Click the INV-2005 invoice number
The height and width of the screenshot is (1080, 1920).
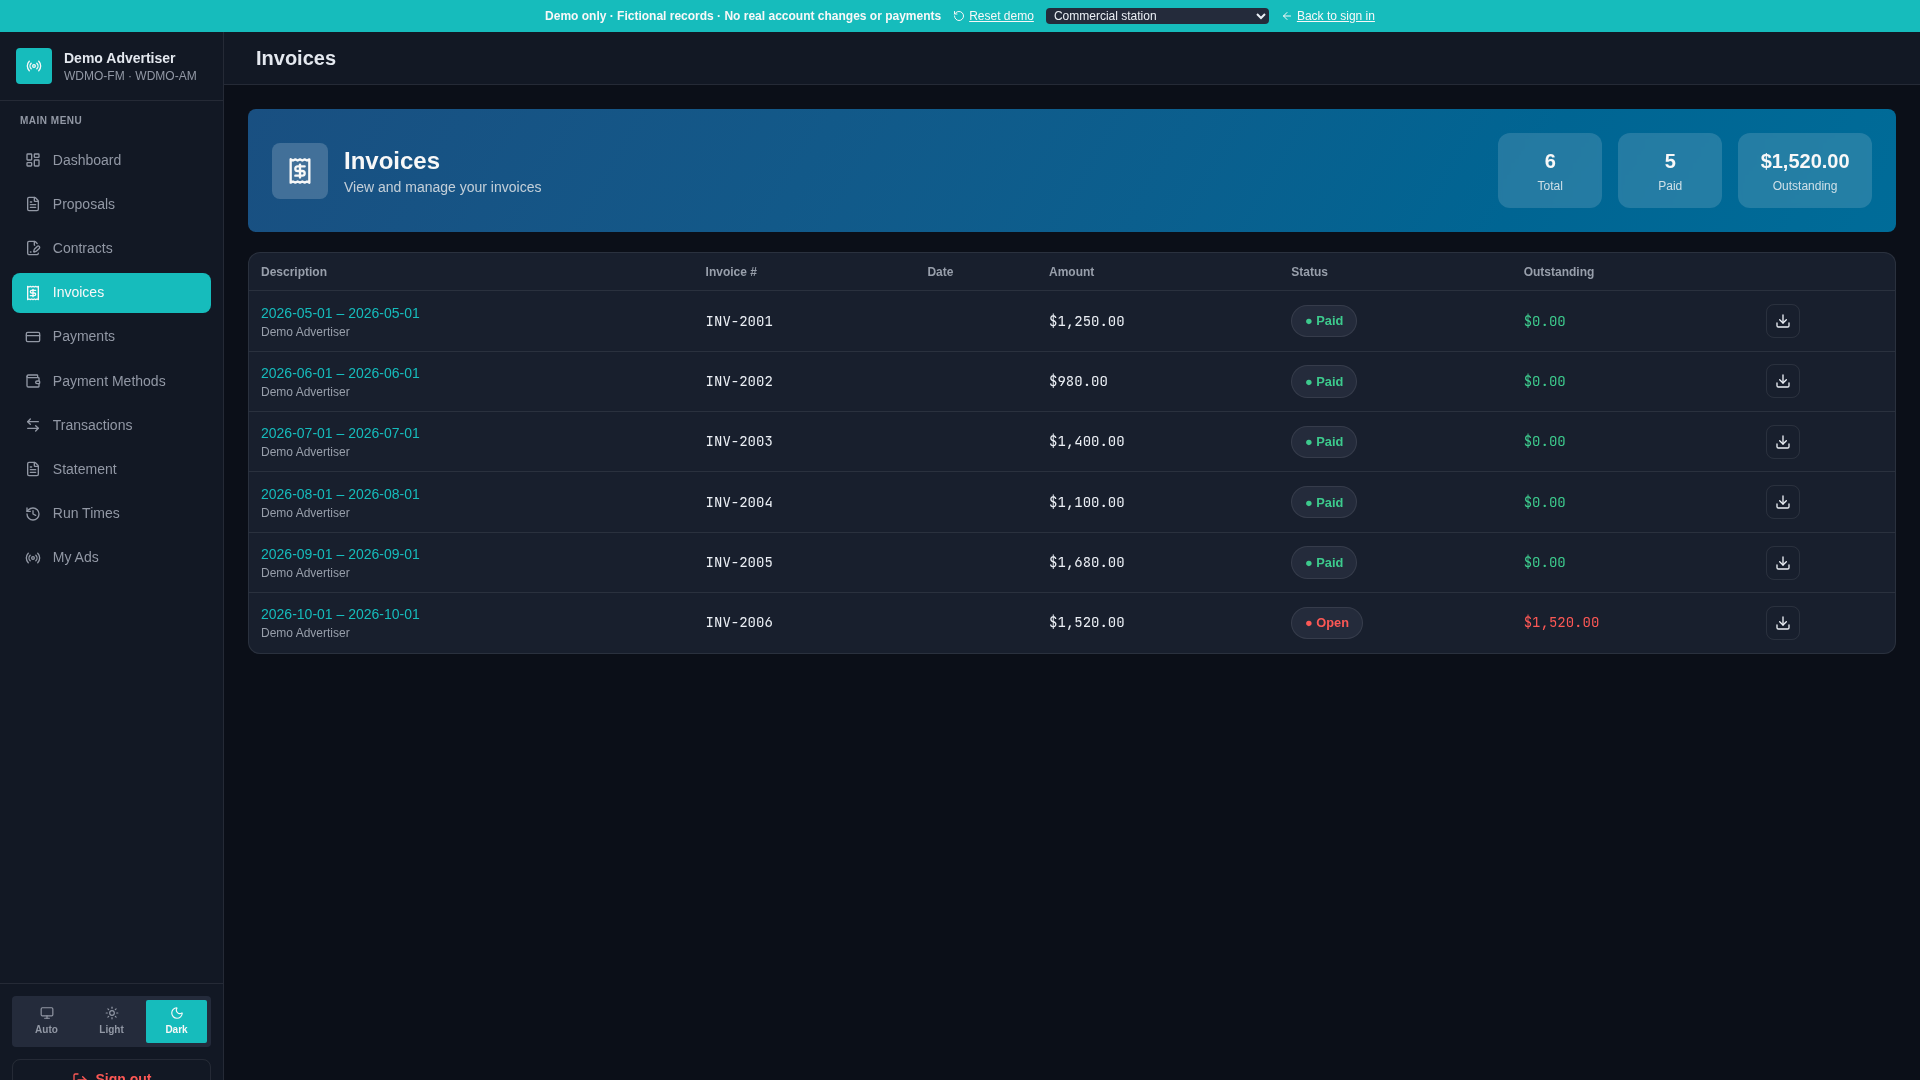click(739, 563)
